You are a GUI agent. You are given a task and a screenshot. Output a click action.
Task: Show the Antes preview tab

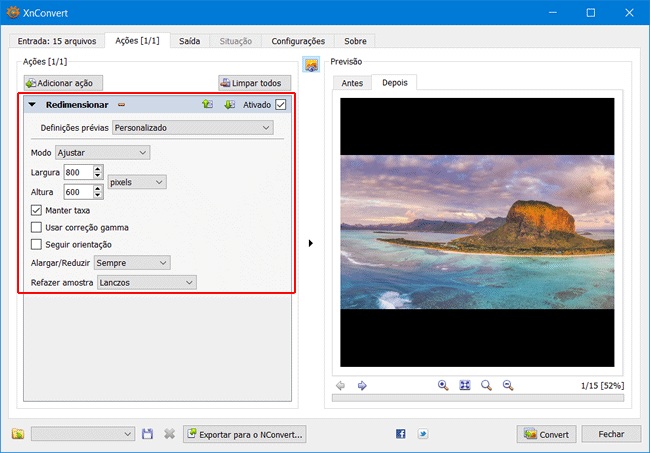[x=351, y=83]
